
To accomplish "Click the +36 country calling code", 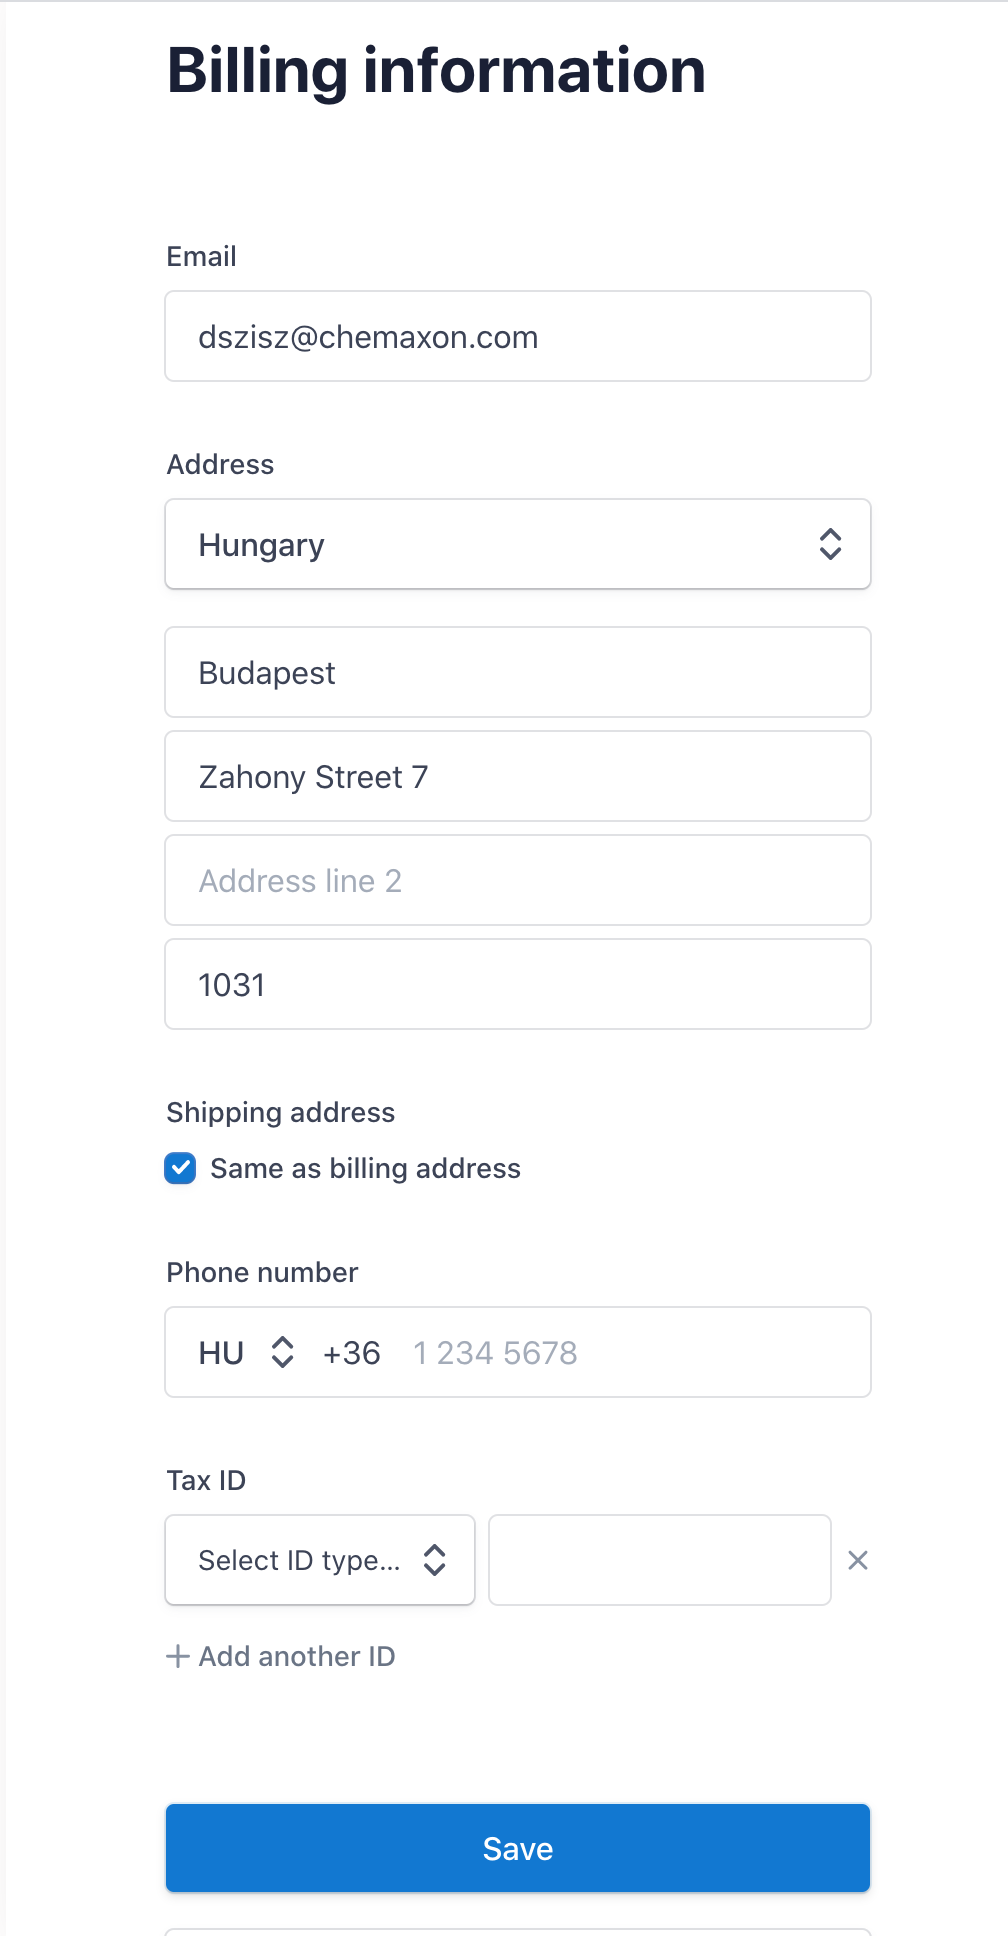I will (x=352, y=1352).
